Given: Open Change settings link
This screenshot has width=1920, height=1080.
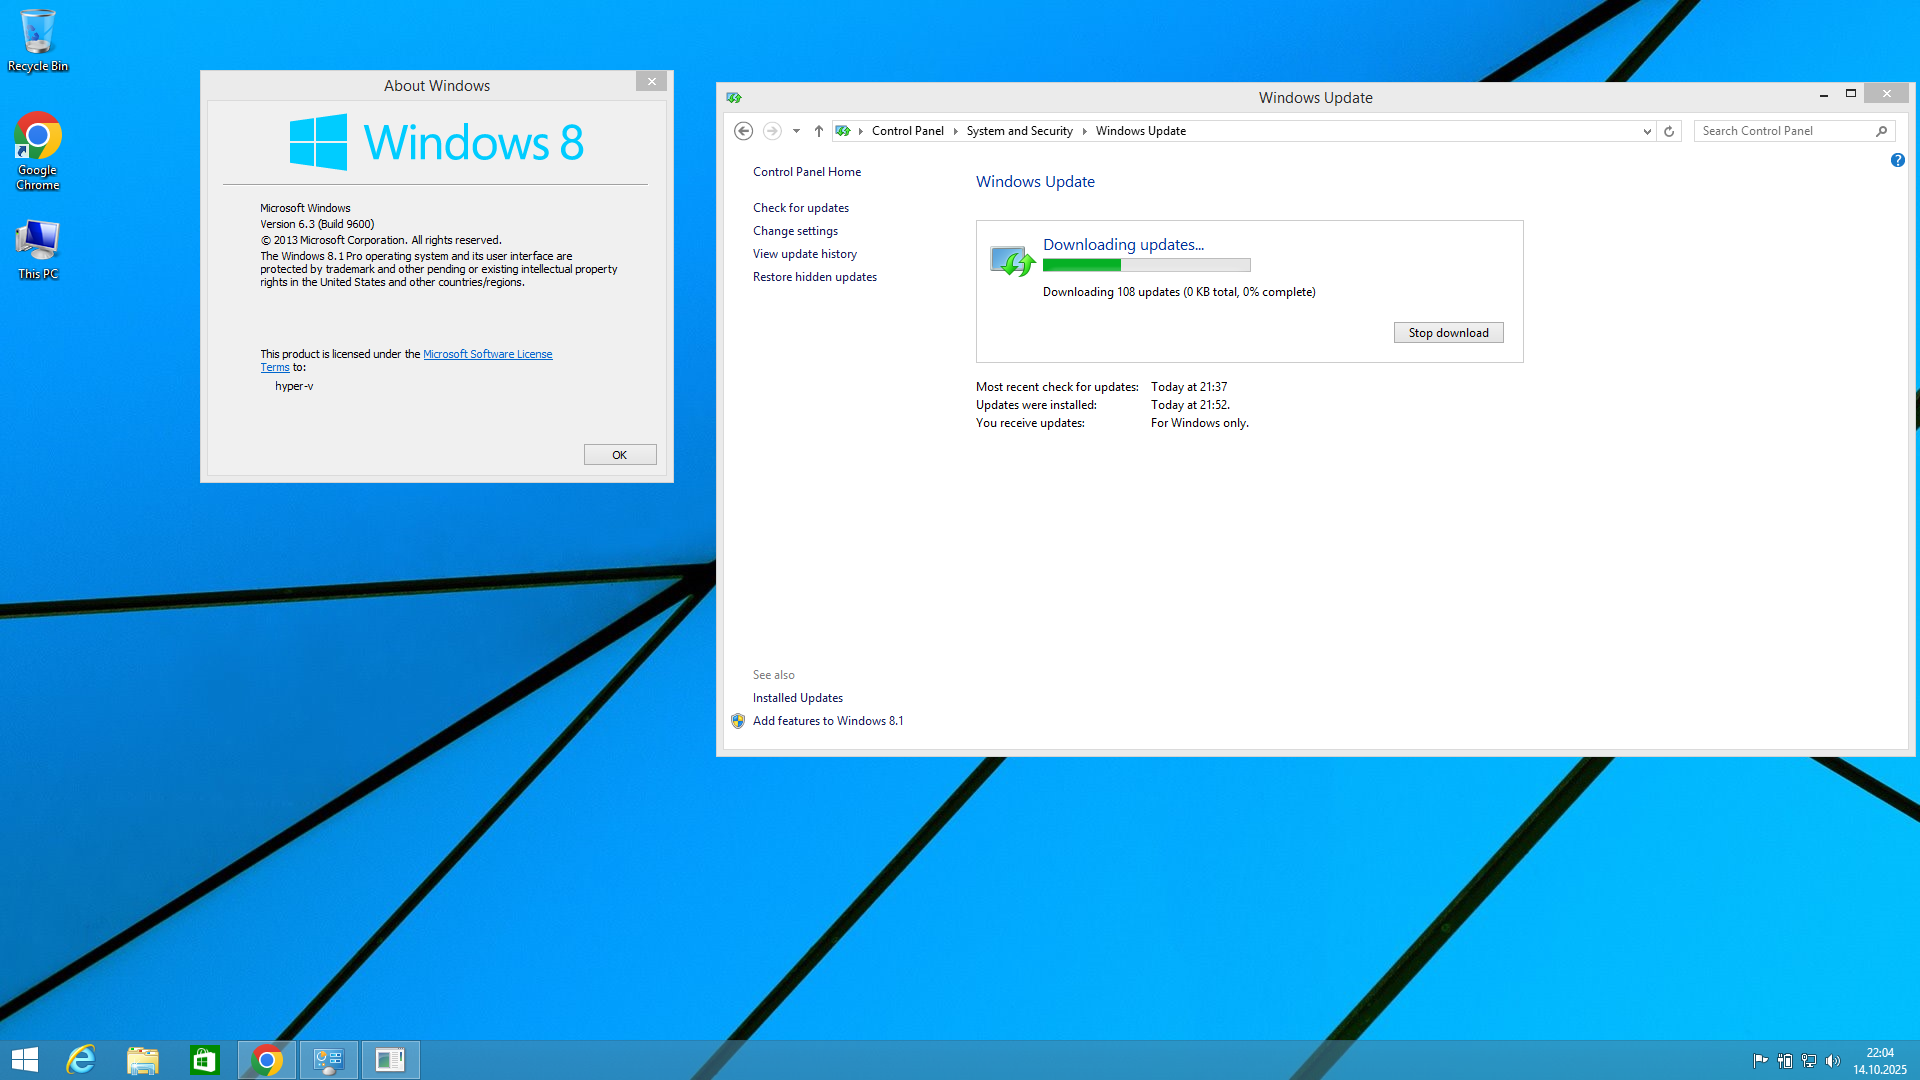Looking at the screenshot, I should click(x=795, y=231).
